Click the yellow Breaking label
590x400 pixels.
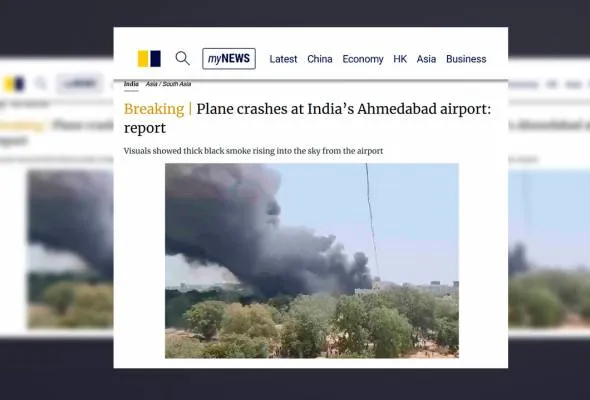tap(154, 109)
